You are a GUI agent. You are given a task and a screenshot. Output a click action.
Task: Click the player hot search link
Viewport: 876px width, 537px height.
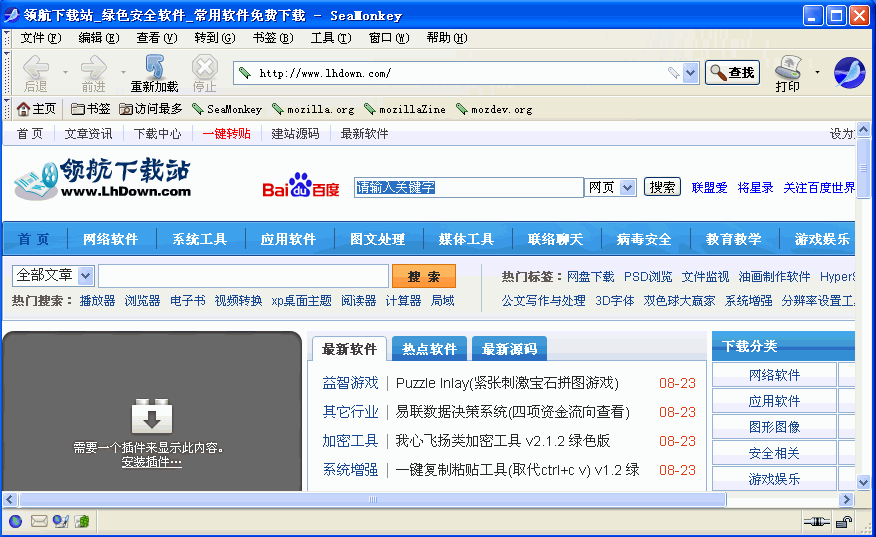[x=97, y=301]
